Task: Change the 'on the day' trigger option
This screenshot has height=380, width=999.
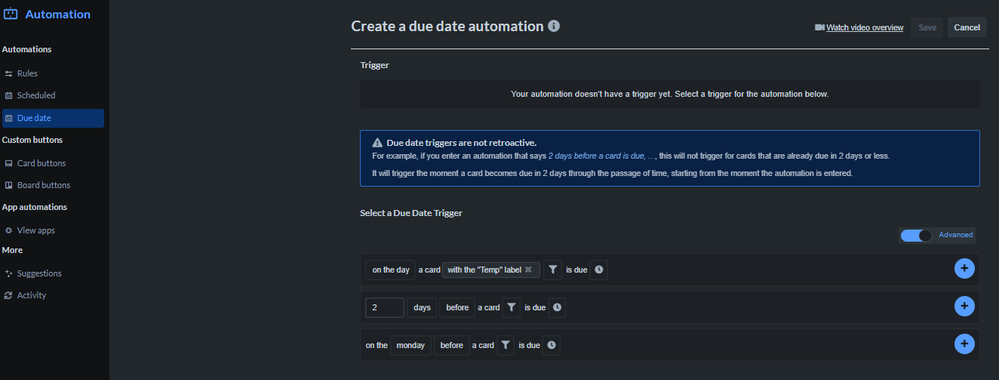Action: [391, 270]
